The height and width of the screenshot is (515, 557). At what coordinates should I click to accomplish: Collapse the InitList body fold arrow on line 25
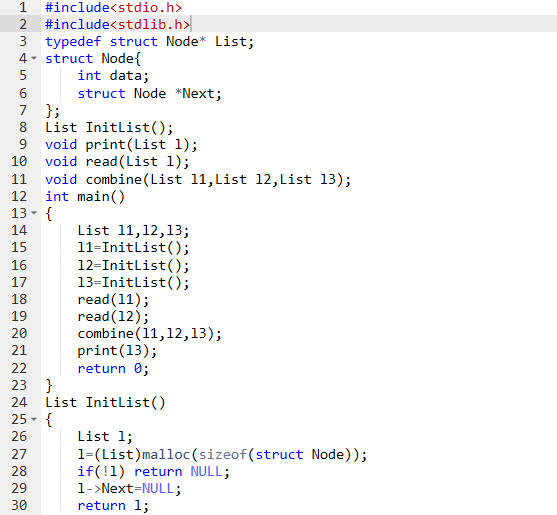pyautogui.click(x=34, y=419)
